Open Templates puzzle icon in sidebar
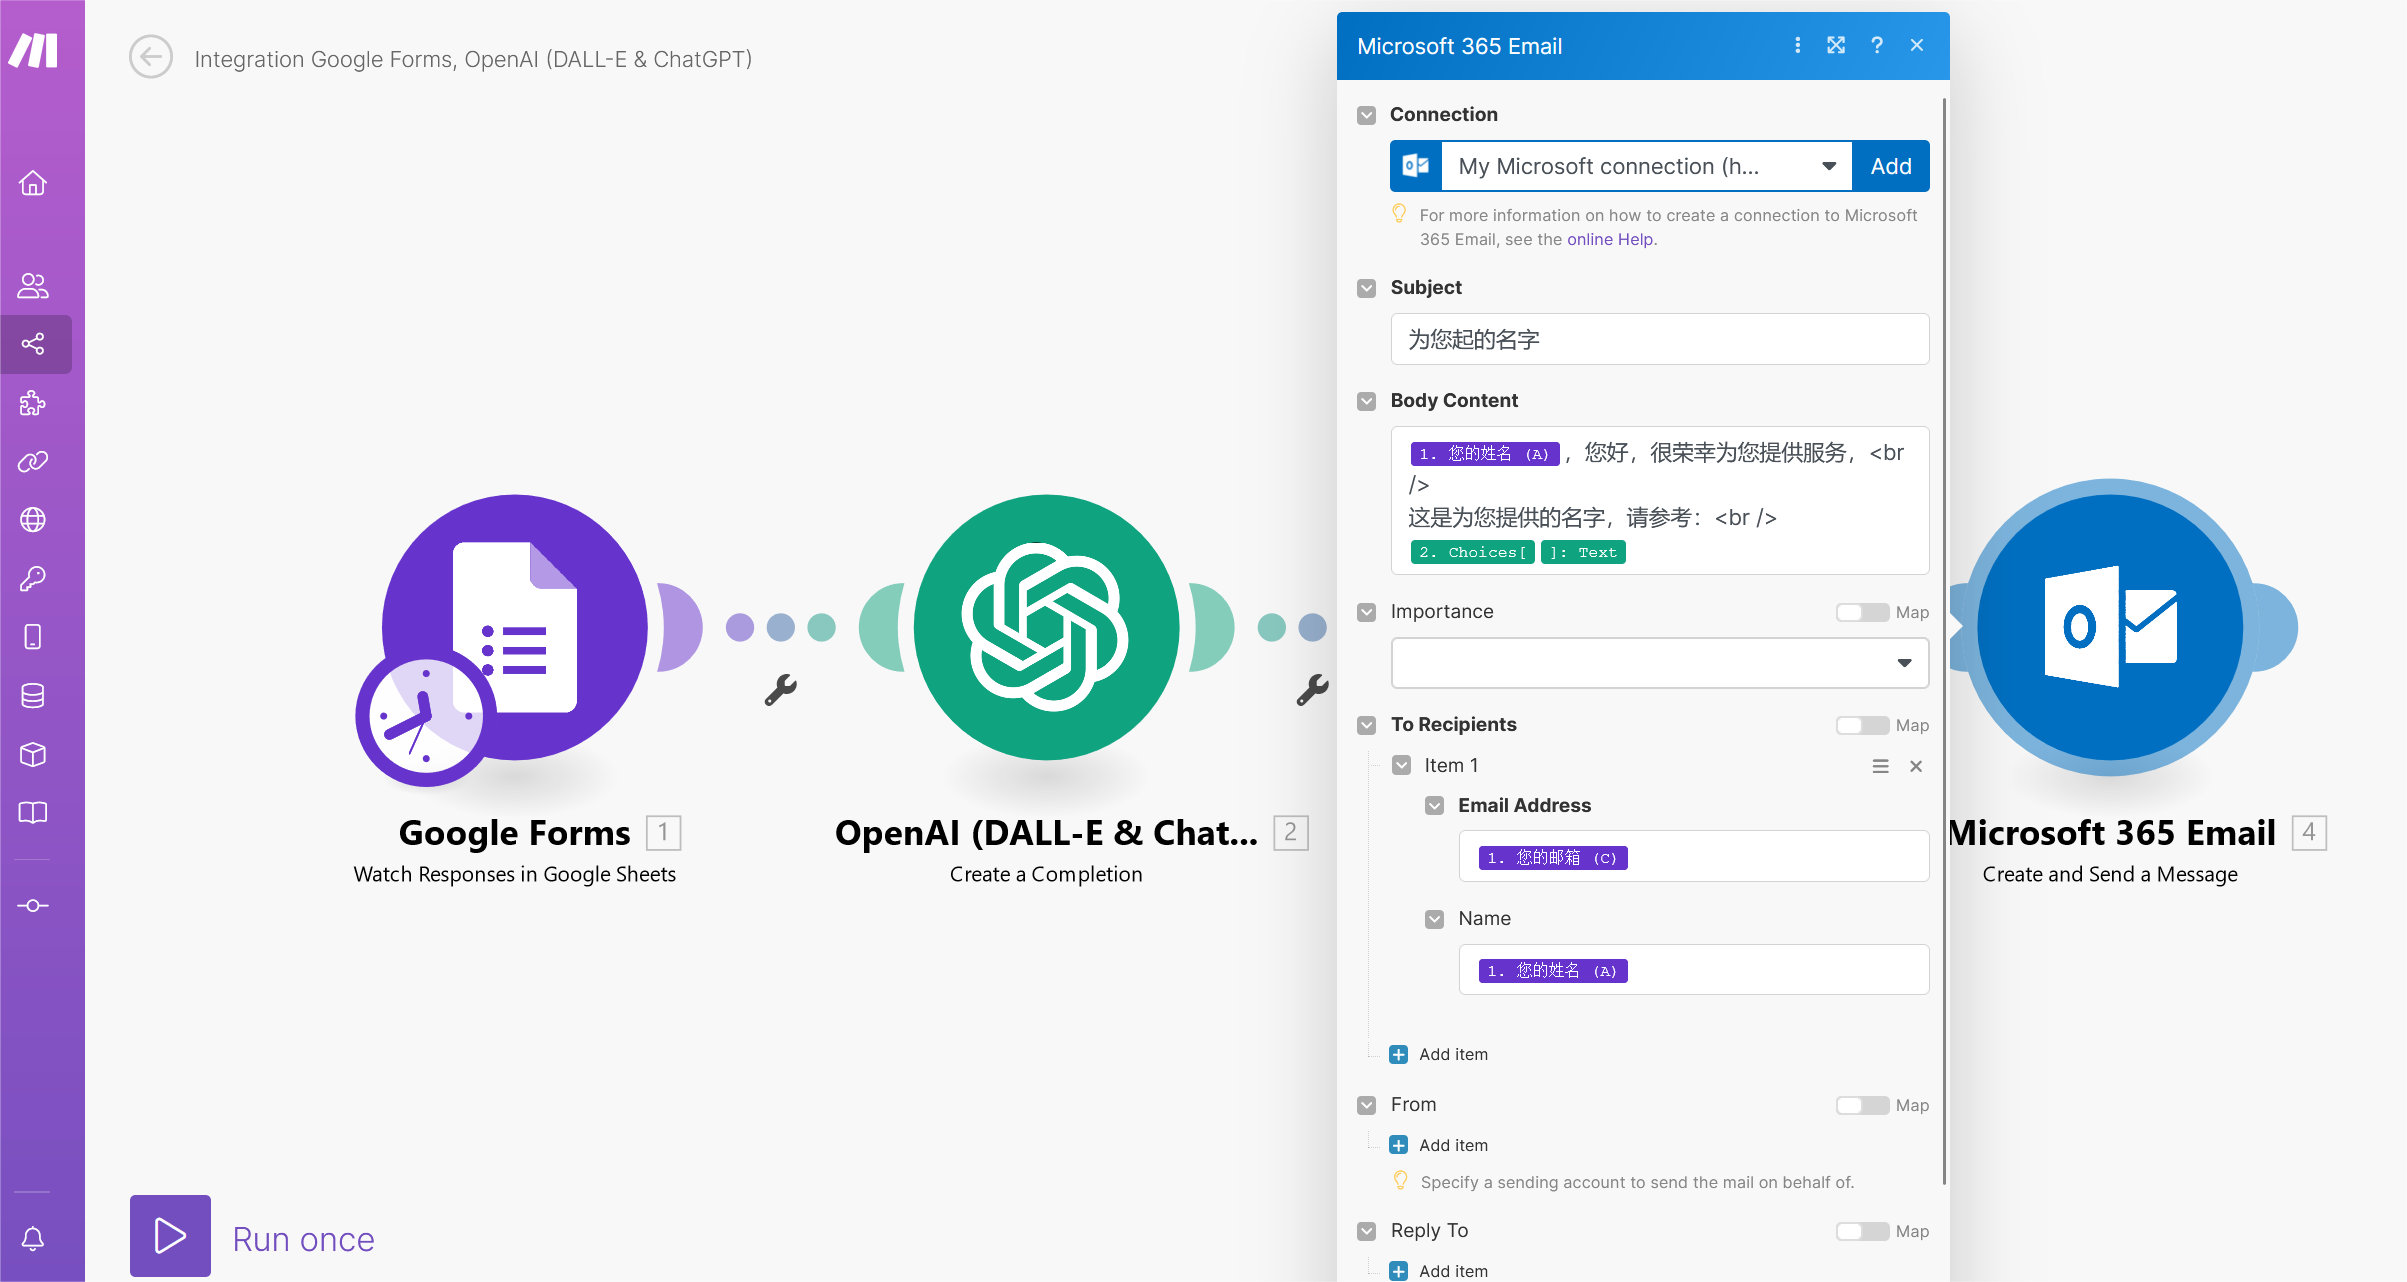Viewport: 2407px width, 1282px height. (x=33, y=403)
